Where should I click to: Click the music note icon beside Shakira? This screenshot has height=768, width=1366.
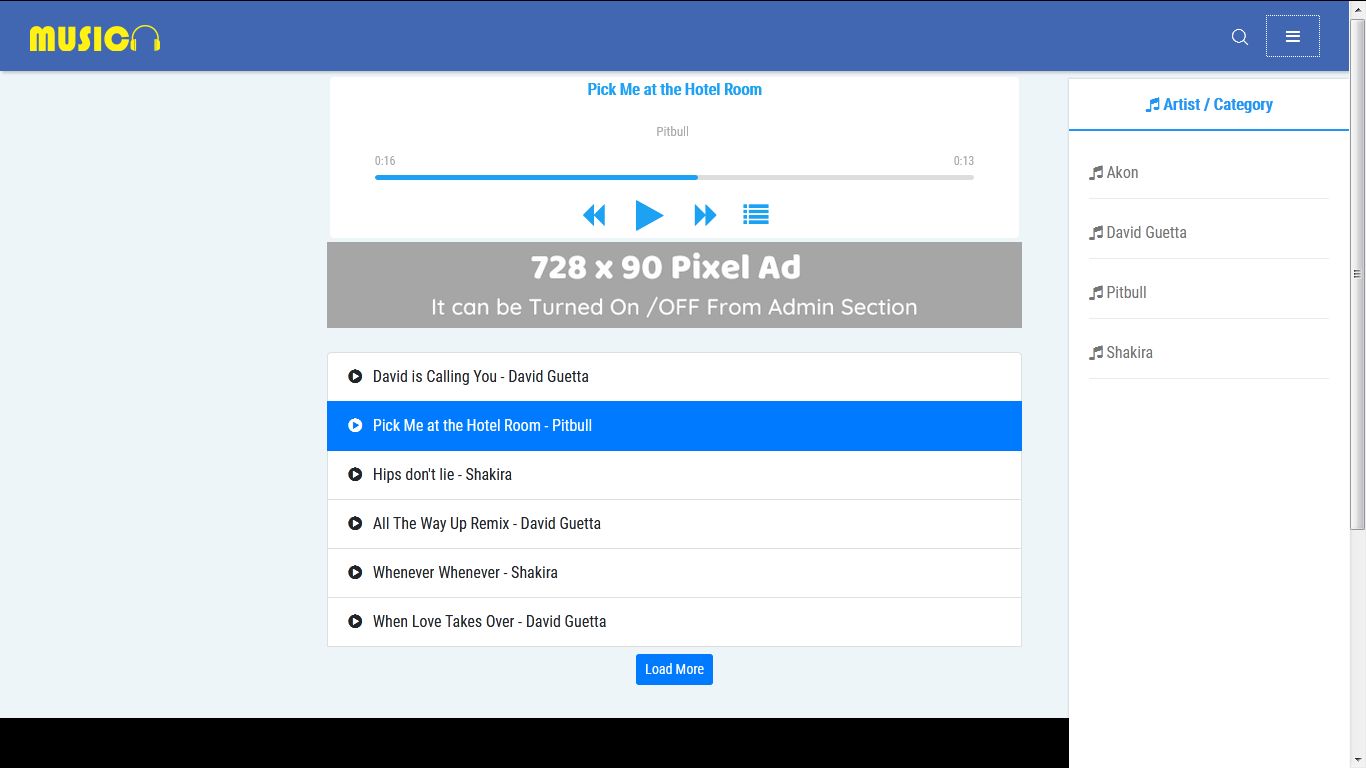coord(1096,353)
